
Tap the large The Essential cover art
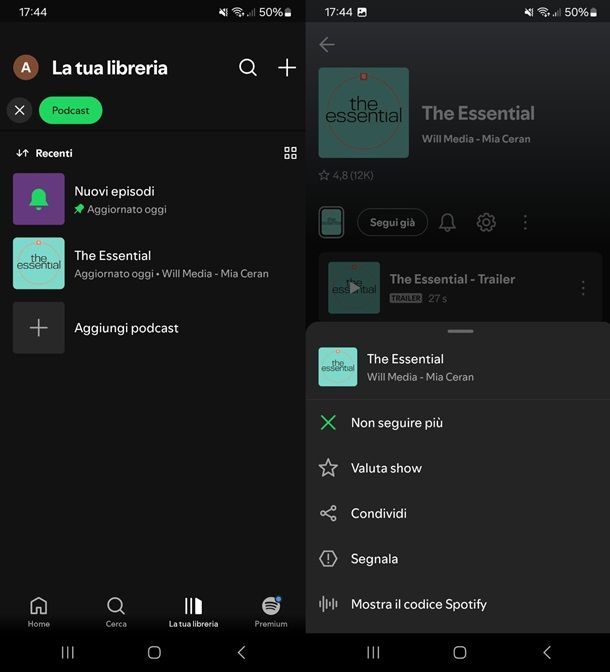point(364,113)
